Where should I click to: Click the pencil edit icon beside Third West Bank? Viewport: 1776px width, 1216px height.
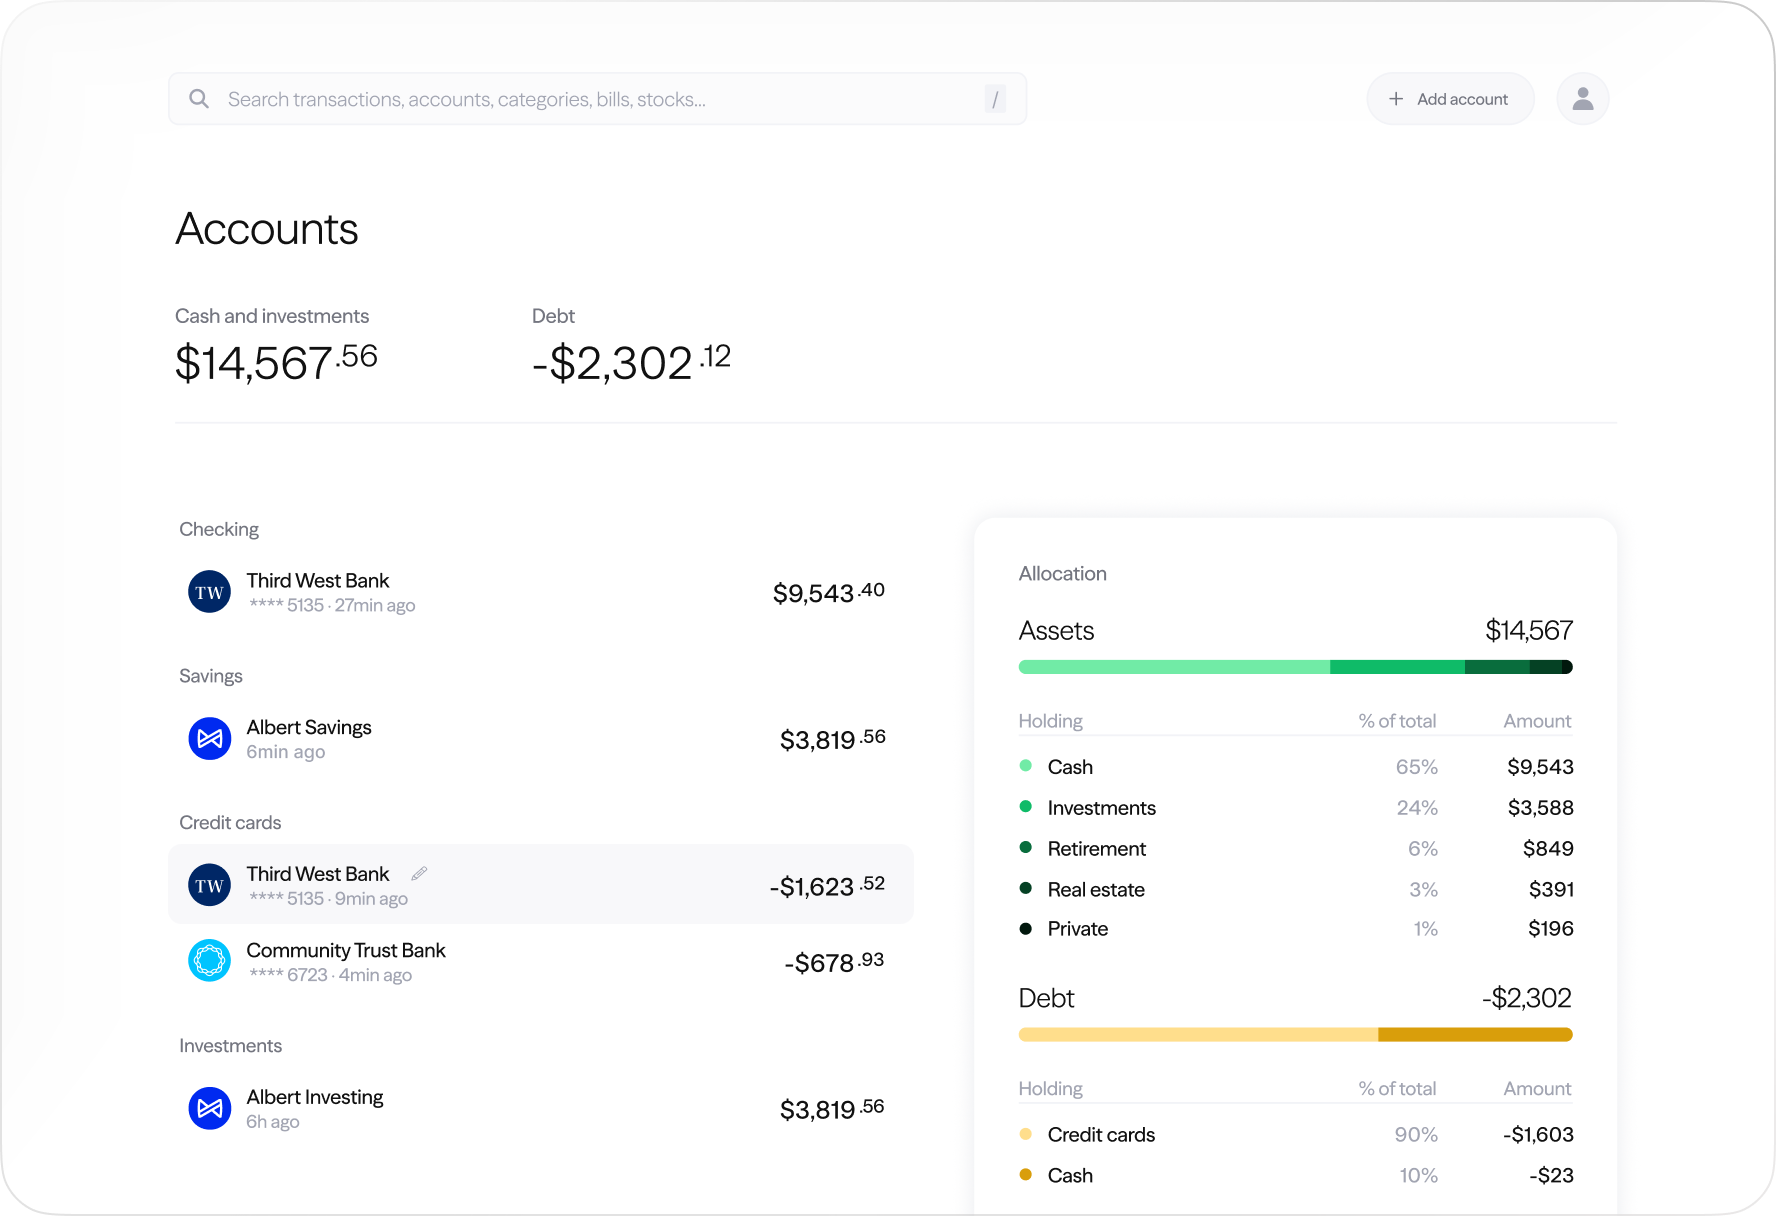pyautogui.click(x=419, y=874)
